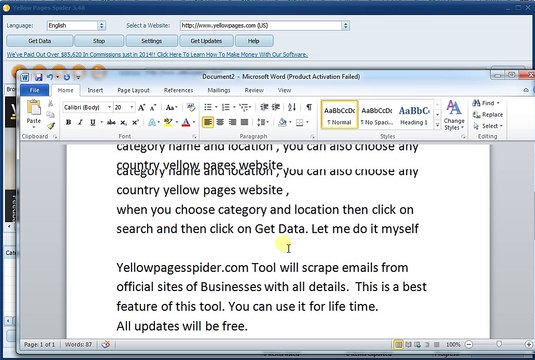Click the Format Painter brush icon

click(51, 126)
